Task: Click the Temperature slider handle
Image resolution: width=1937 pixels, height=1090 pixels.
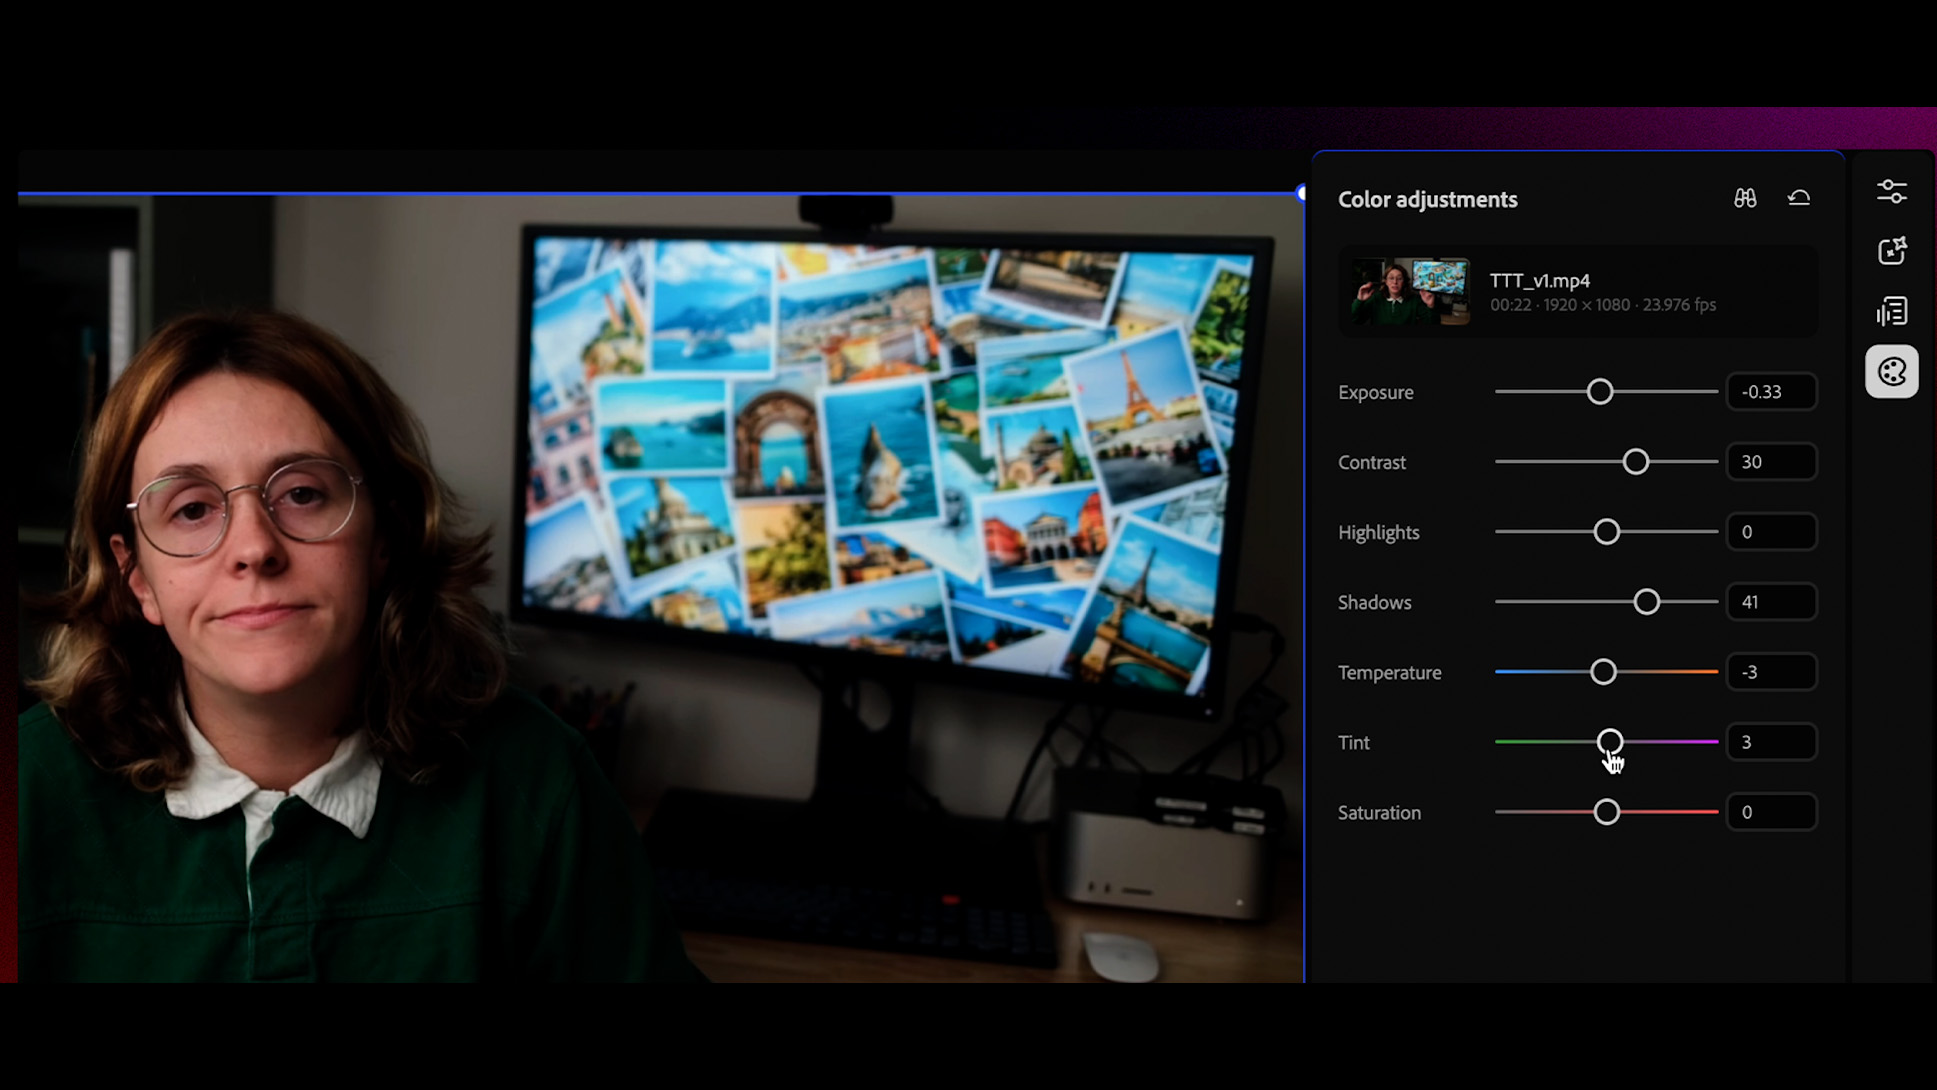Action: pyautogui.click(x=1603, y=671)
